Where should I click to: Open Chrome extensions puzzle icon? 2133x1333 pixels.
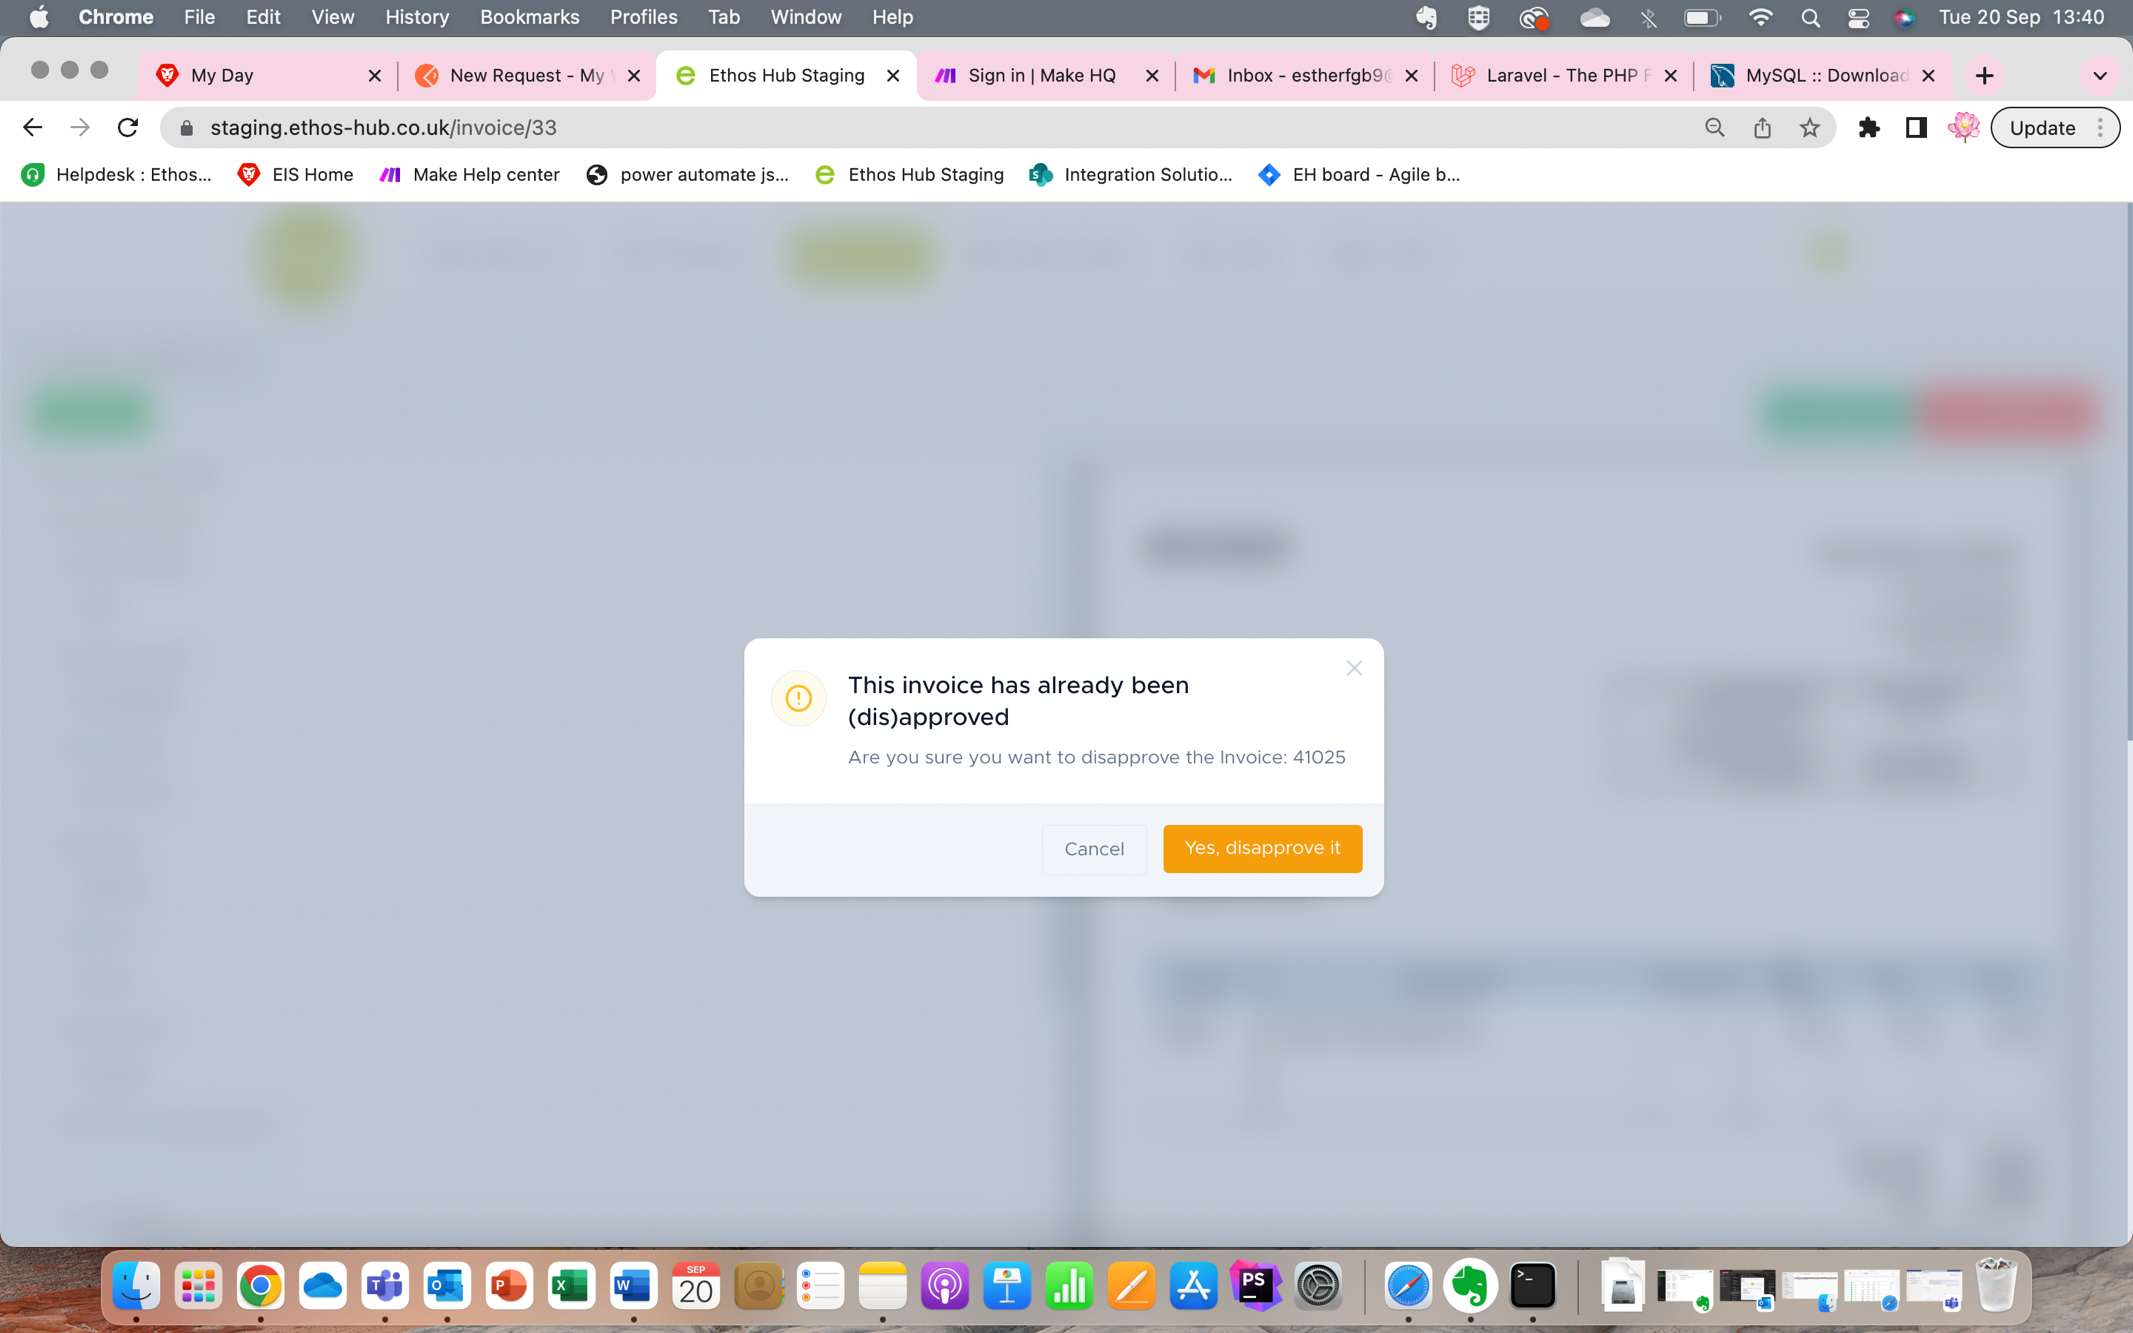[x=1868, y=127]
